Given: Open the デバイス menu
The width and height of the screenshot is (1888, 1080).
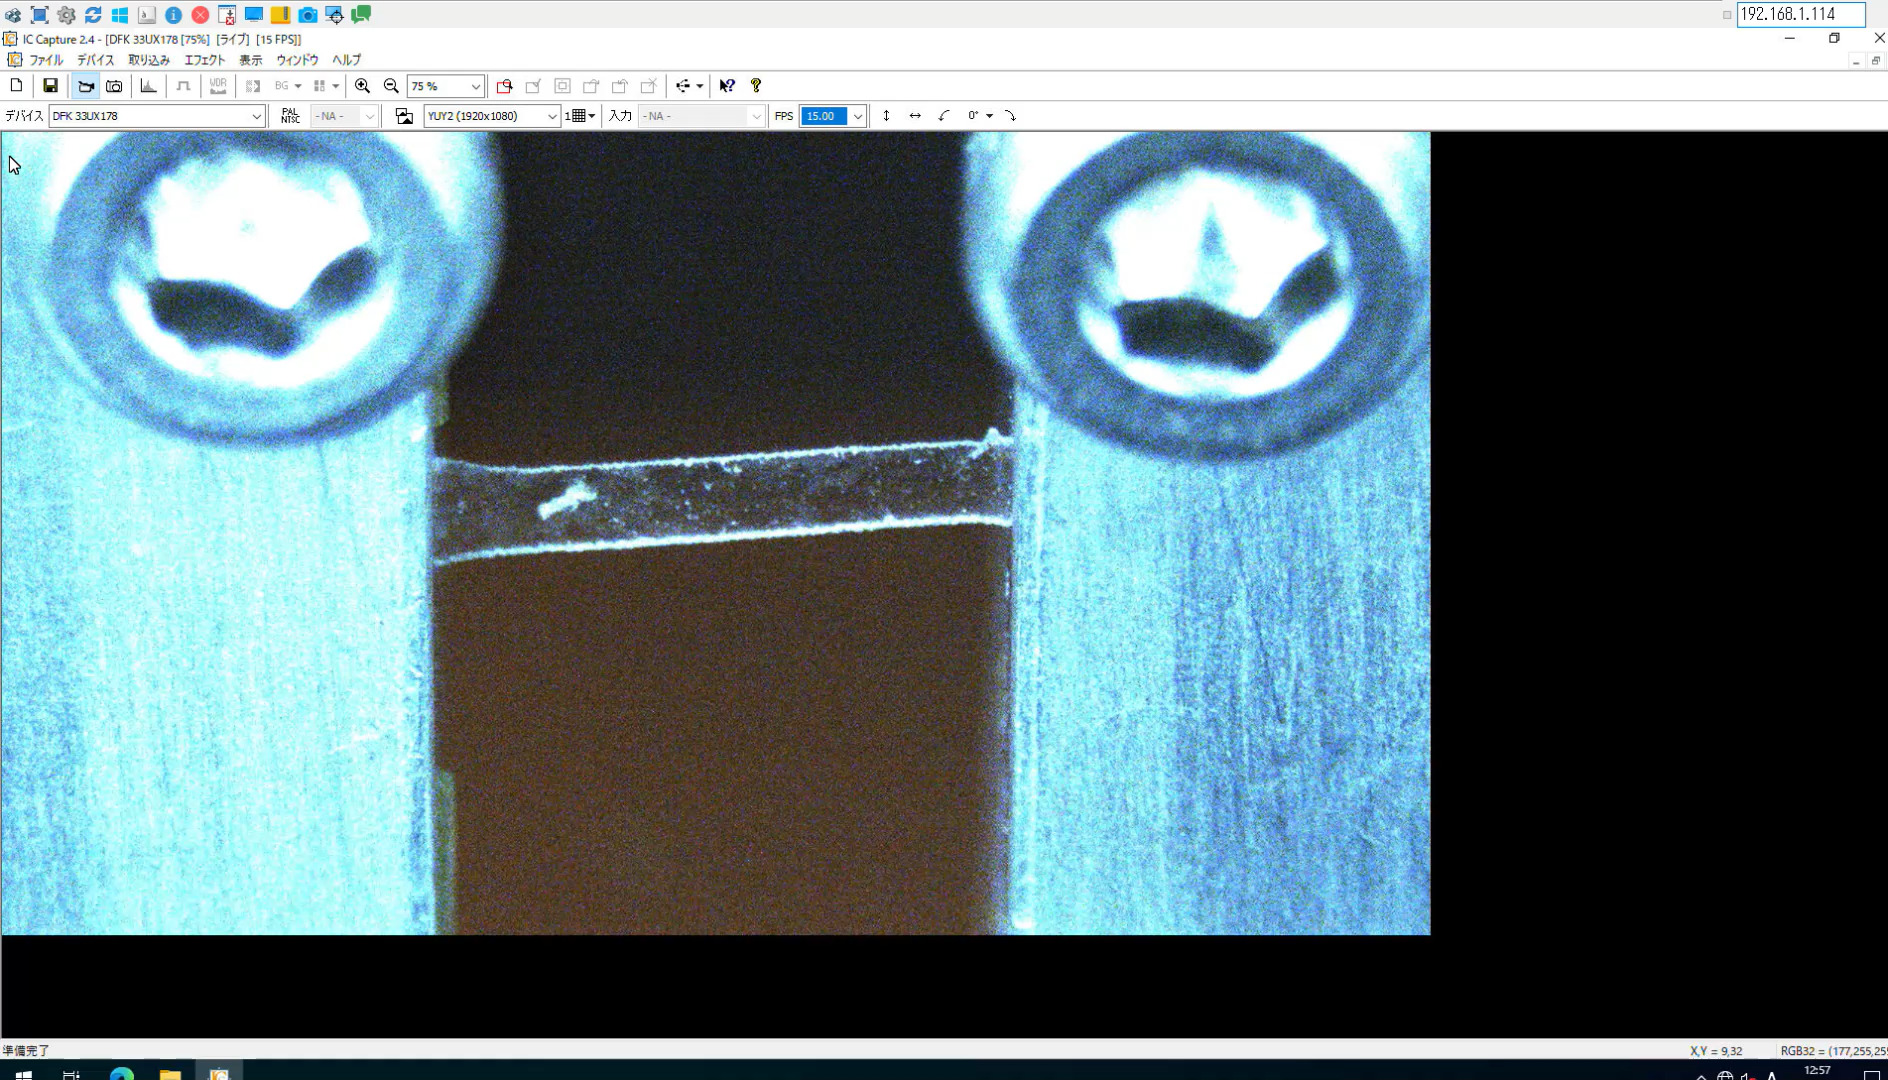Looking at the screenshot, I should tap(94, 60).
